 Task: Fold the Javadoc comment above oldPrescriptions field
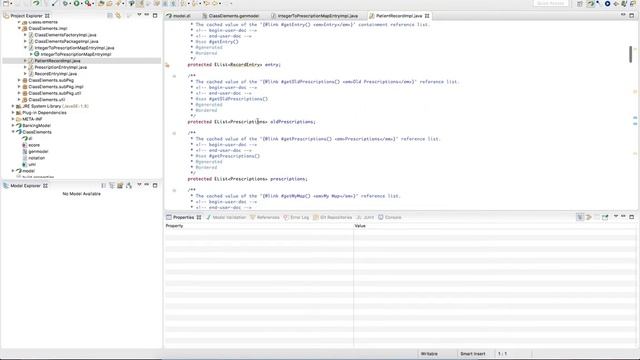click(x=174, y=76)
